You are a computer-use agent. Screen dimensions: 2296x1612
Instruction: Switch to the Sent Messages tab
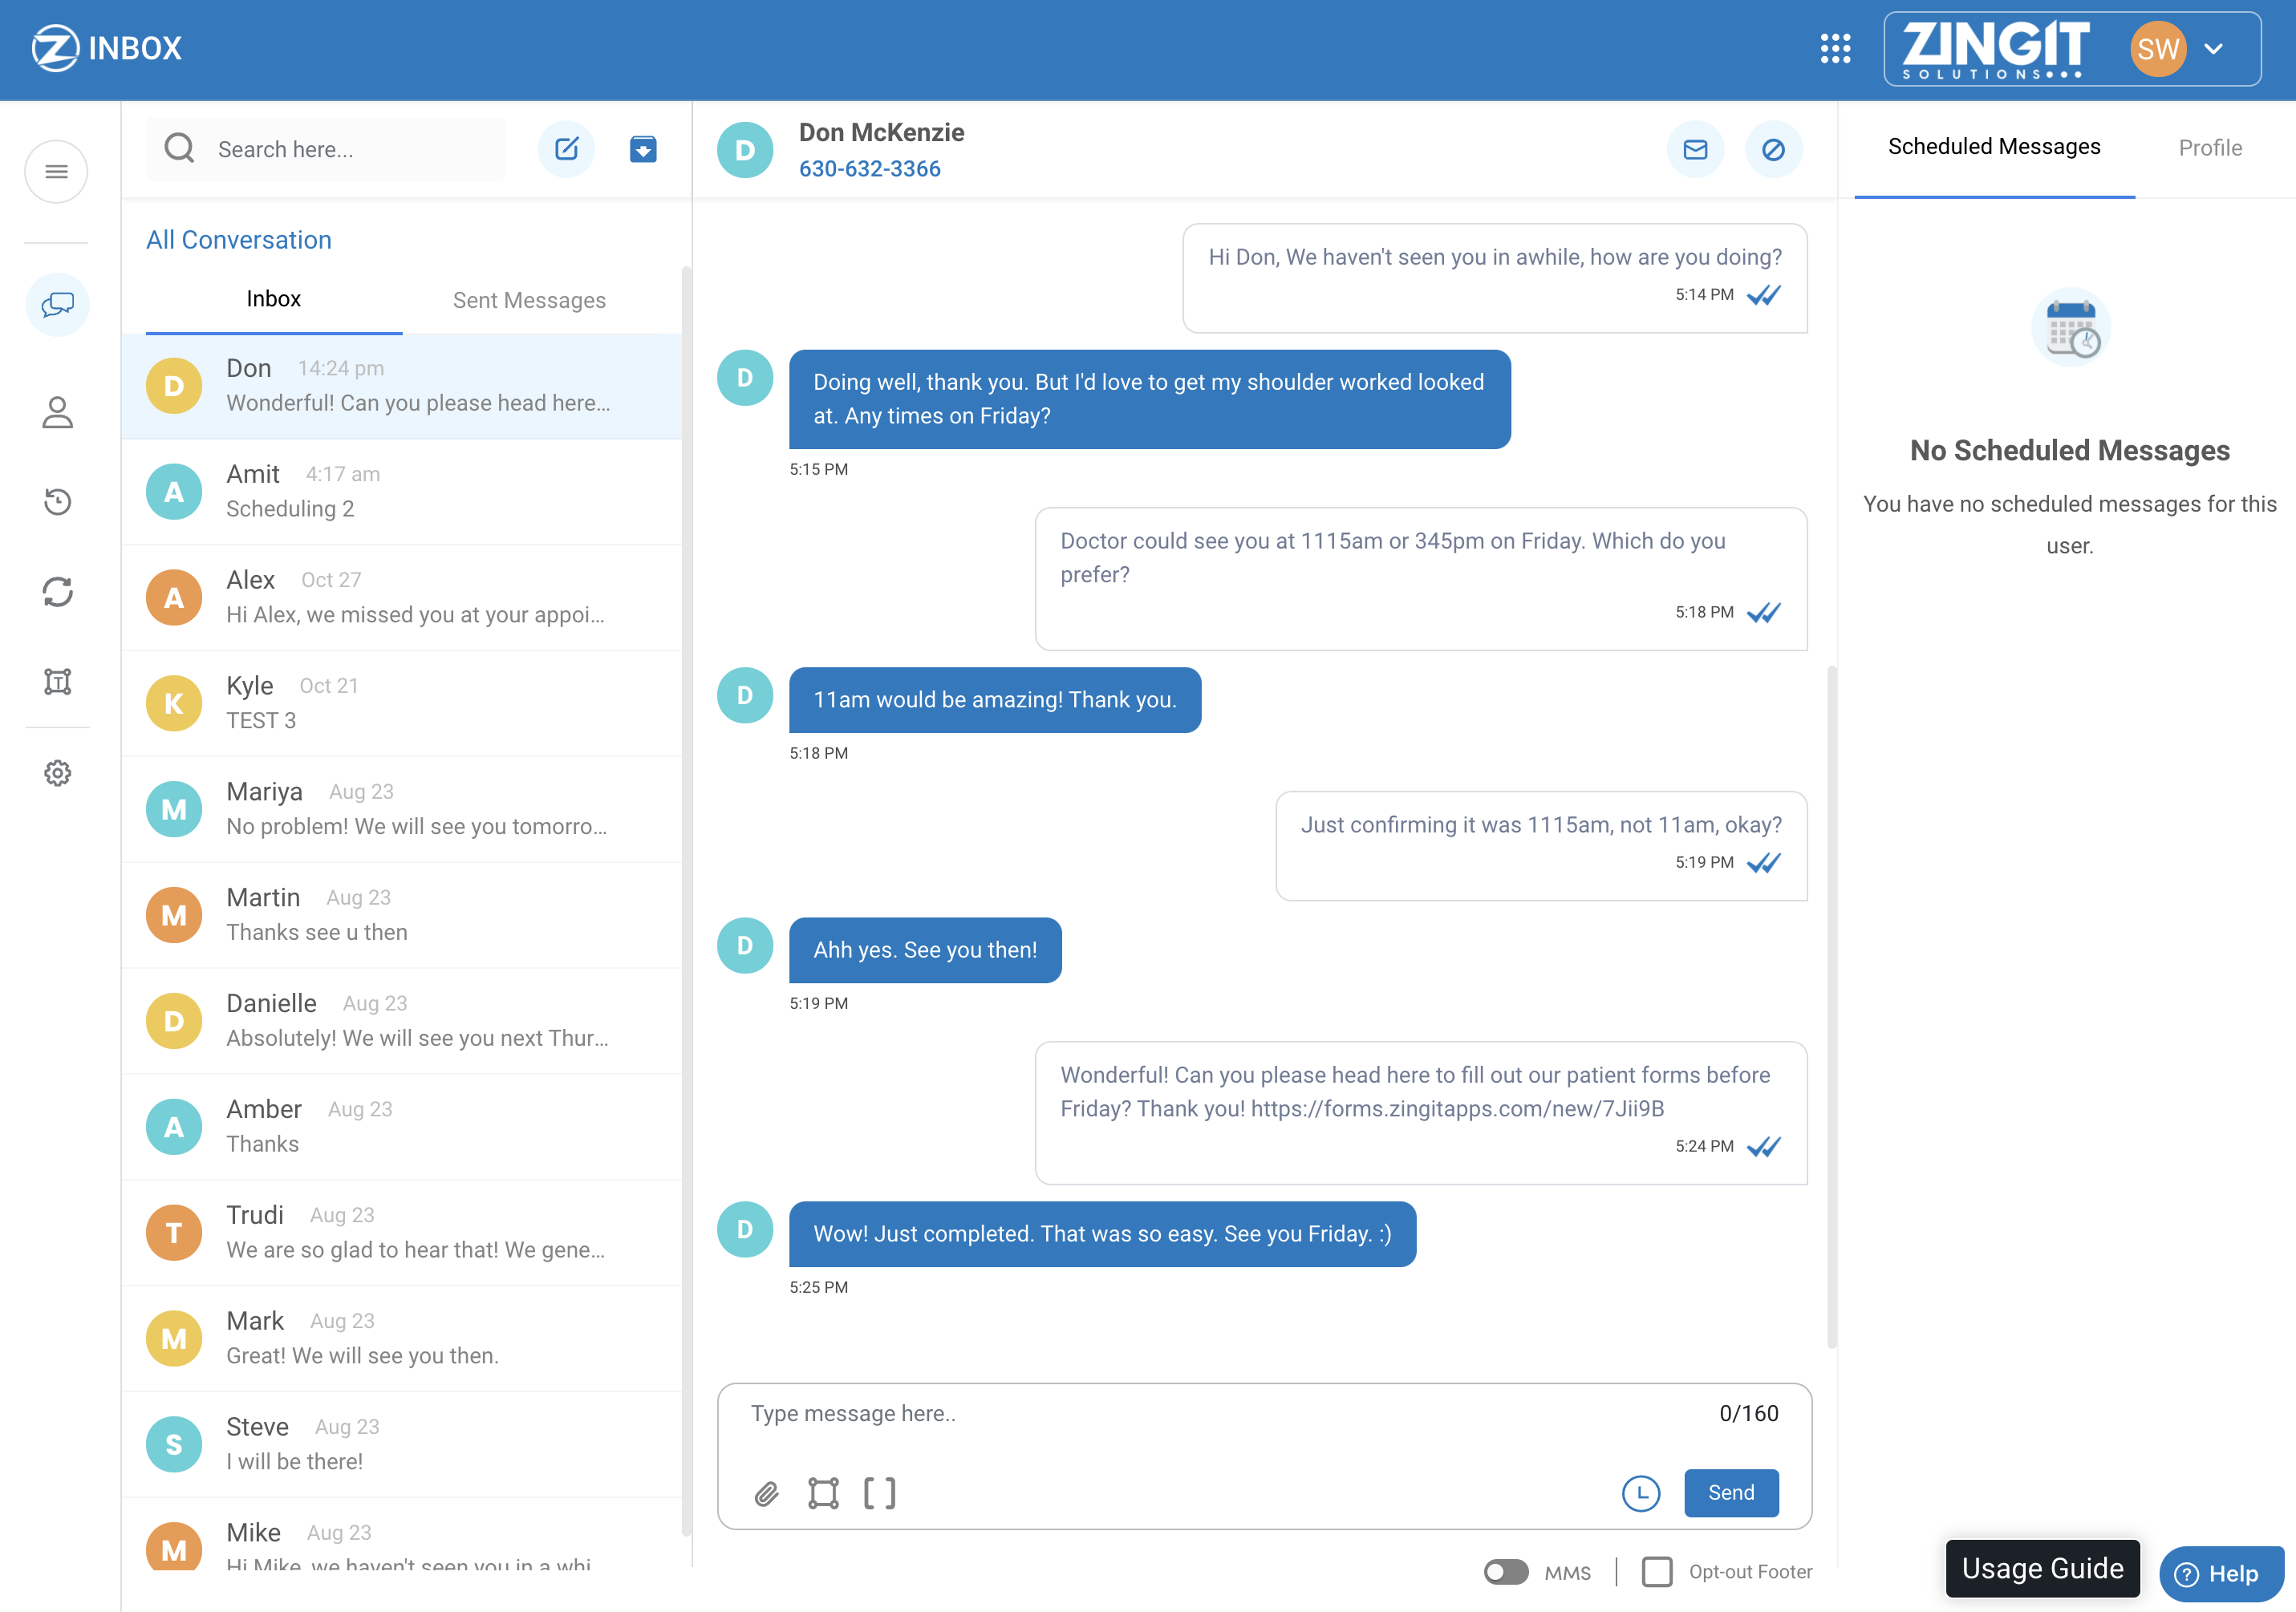529,300
